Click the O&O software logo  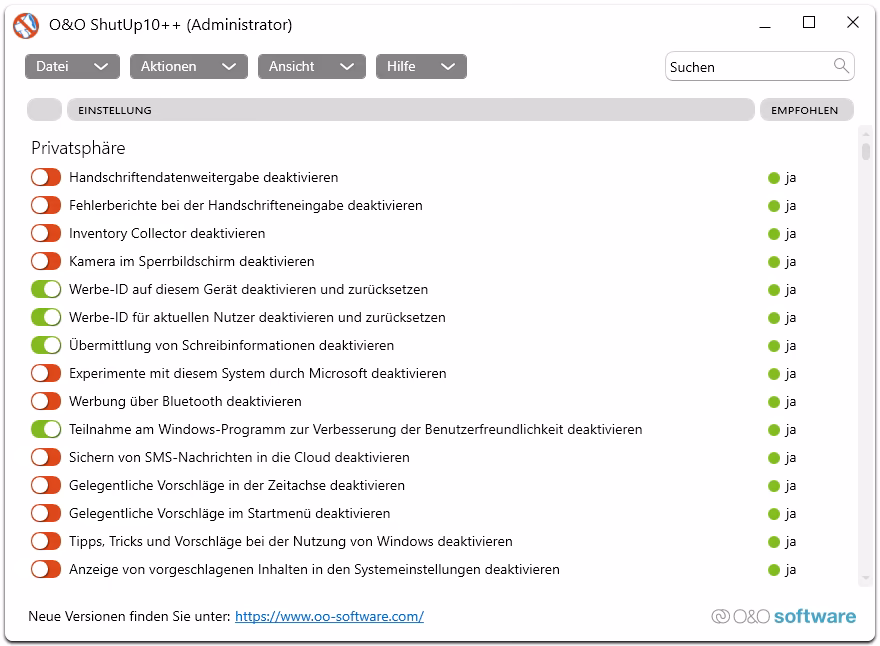[x=783, y=616]
